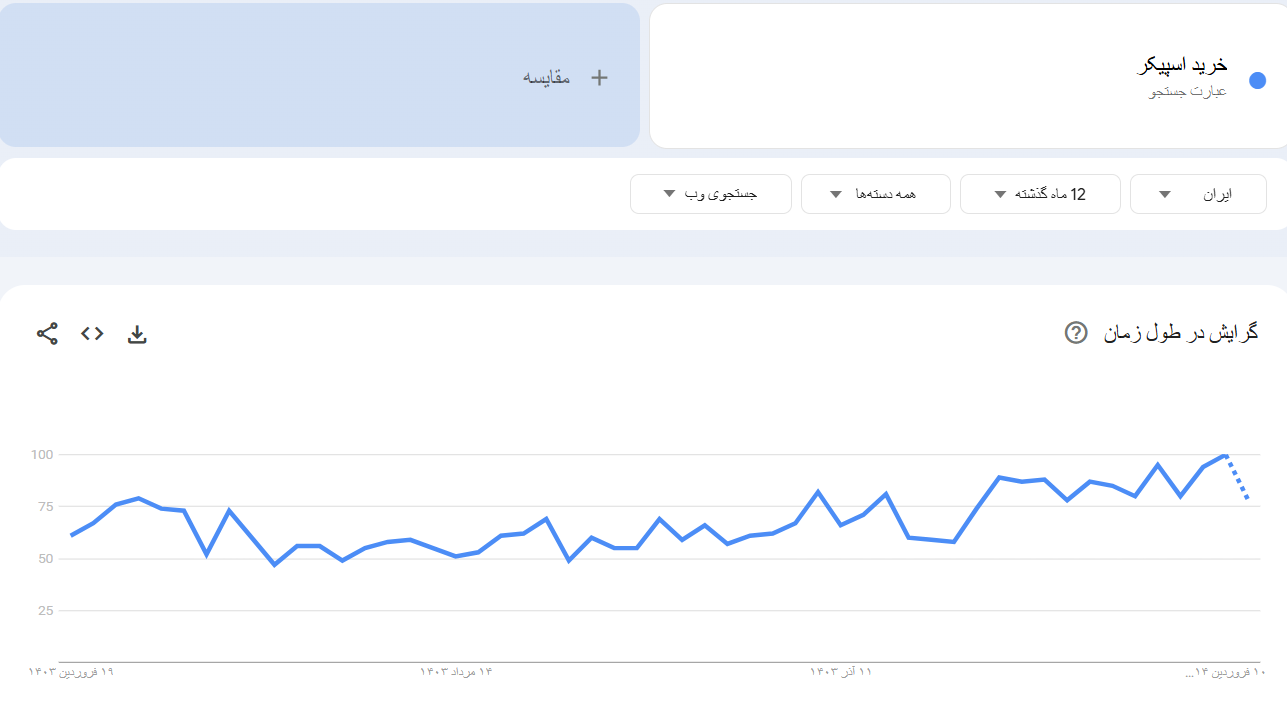Click the عبارت جستجو subtitle label
The image size is (1287, 706).
pos(1188,92)
